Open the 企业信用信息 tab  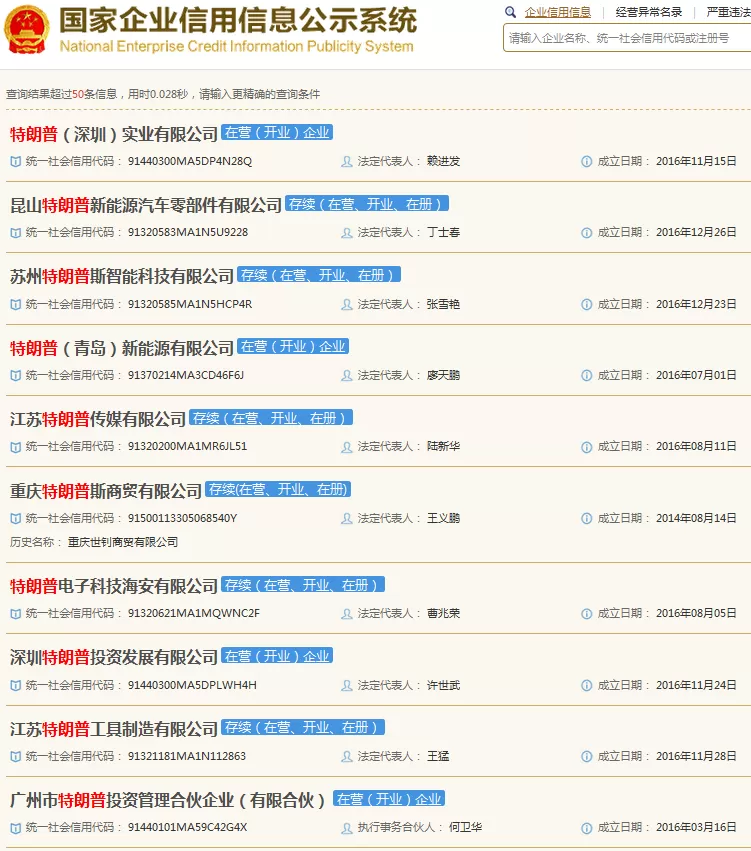pos(557,12)
